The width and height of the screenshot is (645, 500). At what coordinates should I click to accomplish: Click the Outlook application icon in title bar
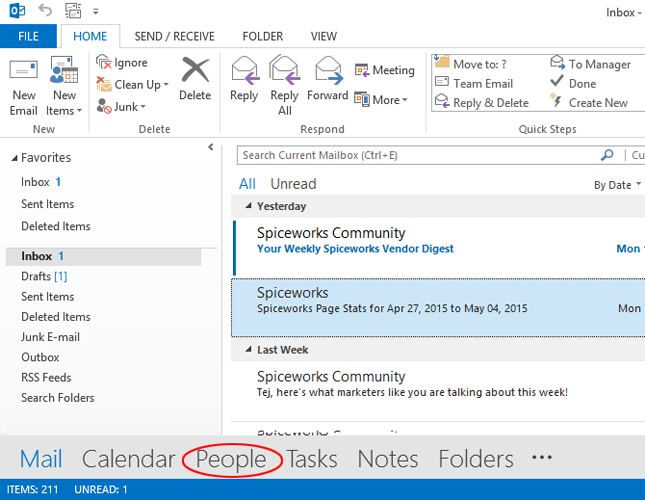click(17, 11)
